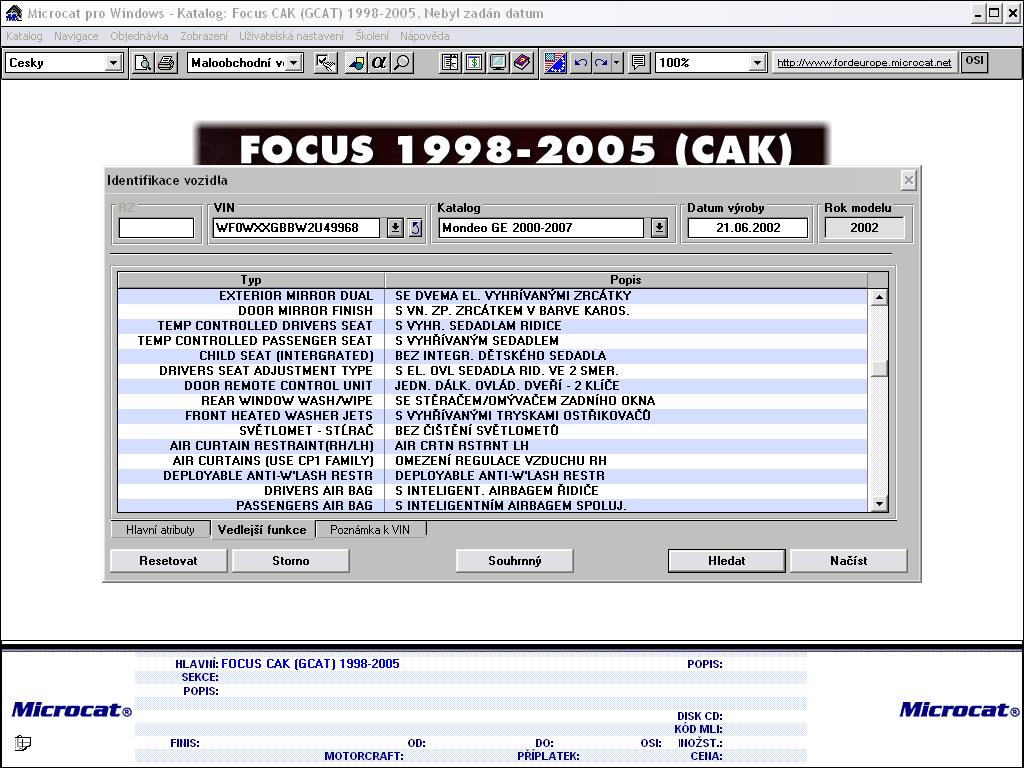Open the Poznámka k VIN tab

(370, 530)
